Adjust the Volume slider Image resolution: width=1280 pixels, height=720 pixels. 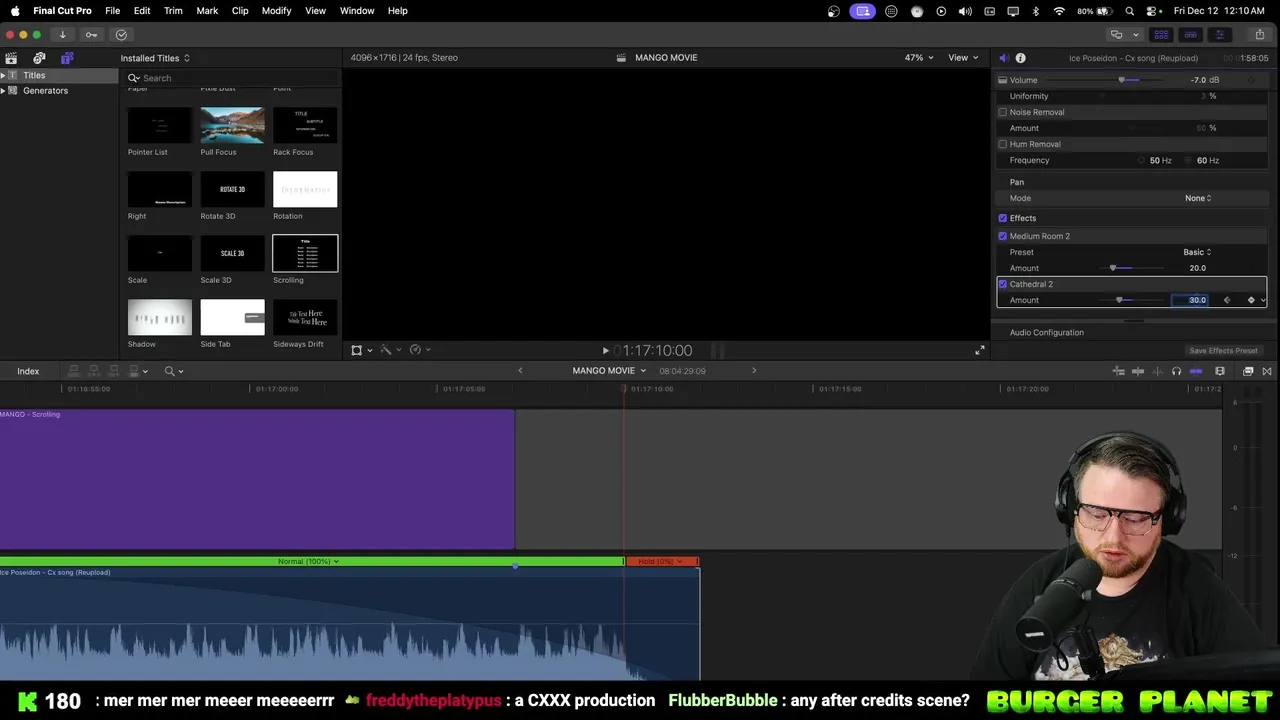(1122, 80)
